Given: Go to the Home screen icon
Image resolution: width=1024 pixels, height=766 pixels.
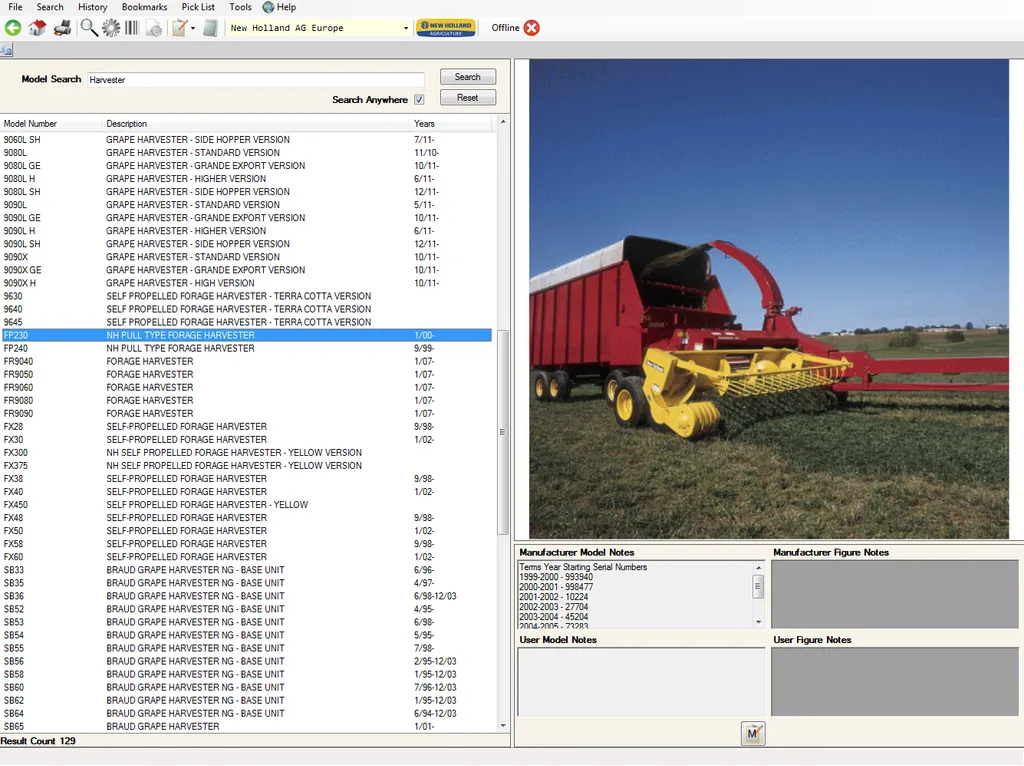Looking at the screenshot, I should coord(38,28).
